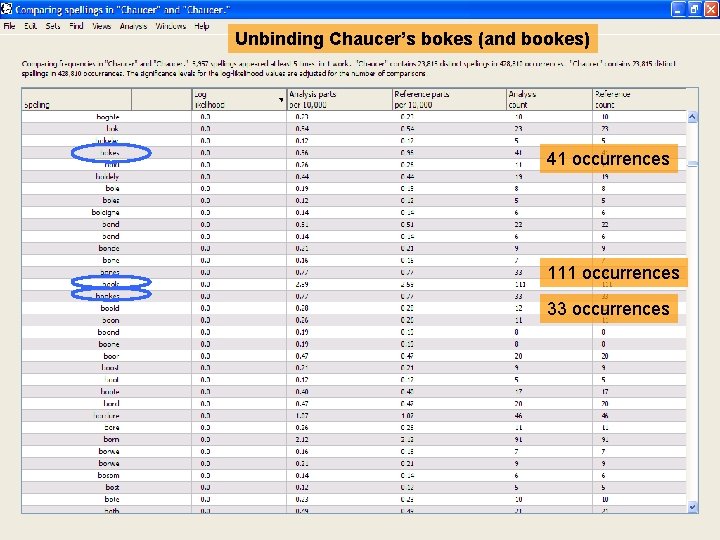
Task: Select the 'bone' spelling cell
Action: [x=111, y=260]
